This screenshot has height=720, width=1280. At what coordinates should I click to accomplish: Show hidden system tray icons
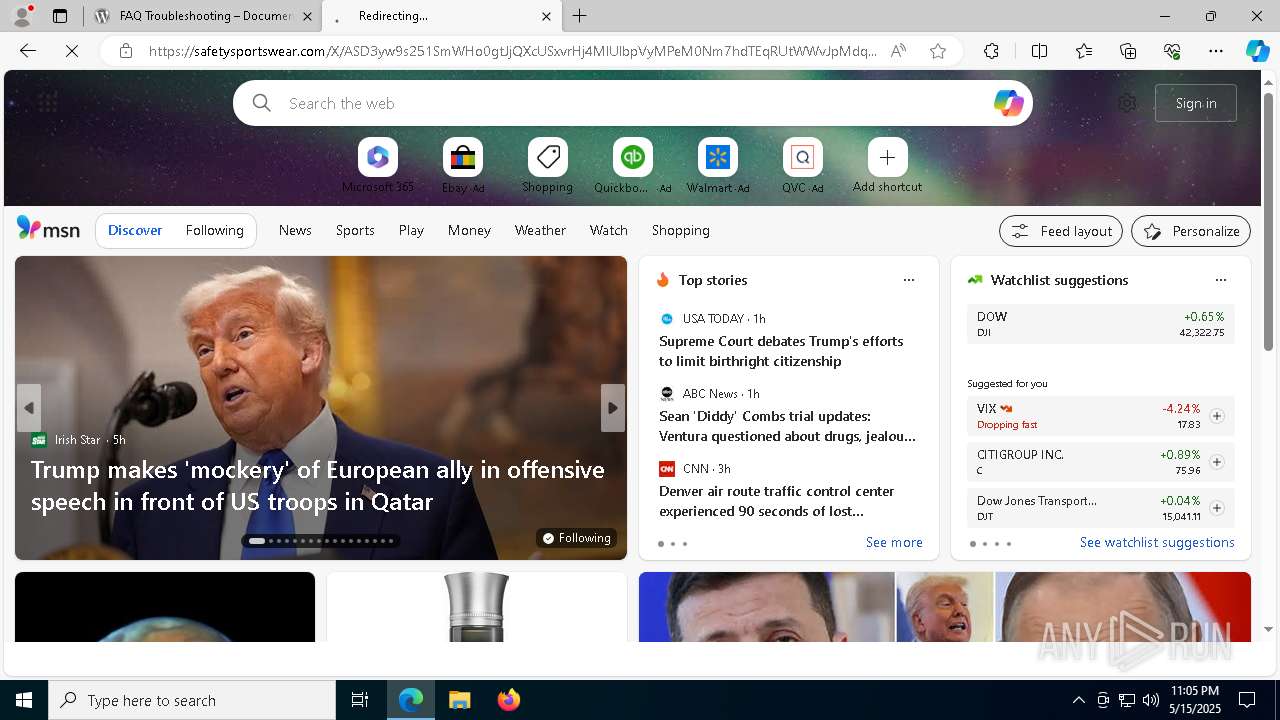pos(1078,700)
